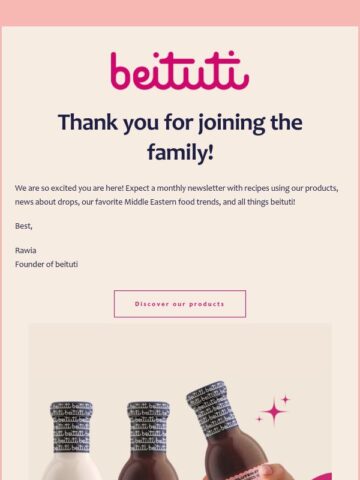Open the Discover our products button
The width and height of the screenshot is (360, 480).
(180, 304)
